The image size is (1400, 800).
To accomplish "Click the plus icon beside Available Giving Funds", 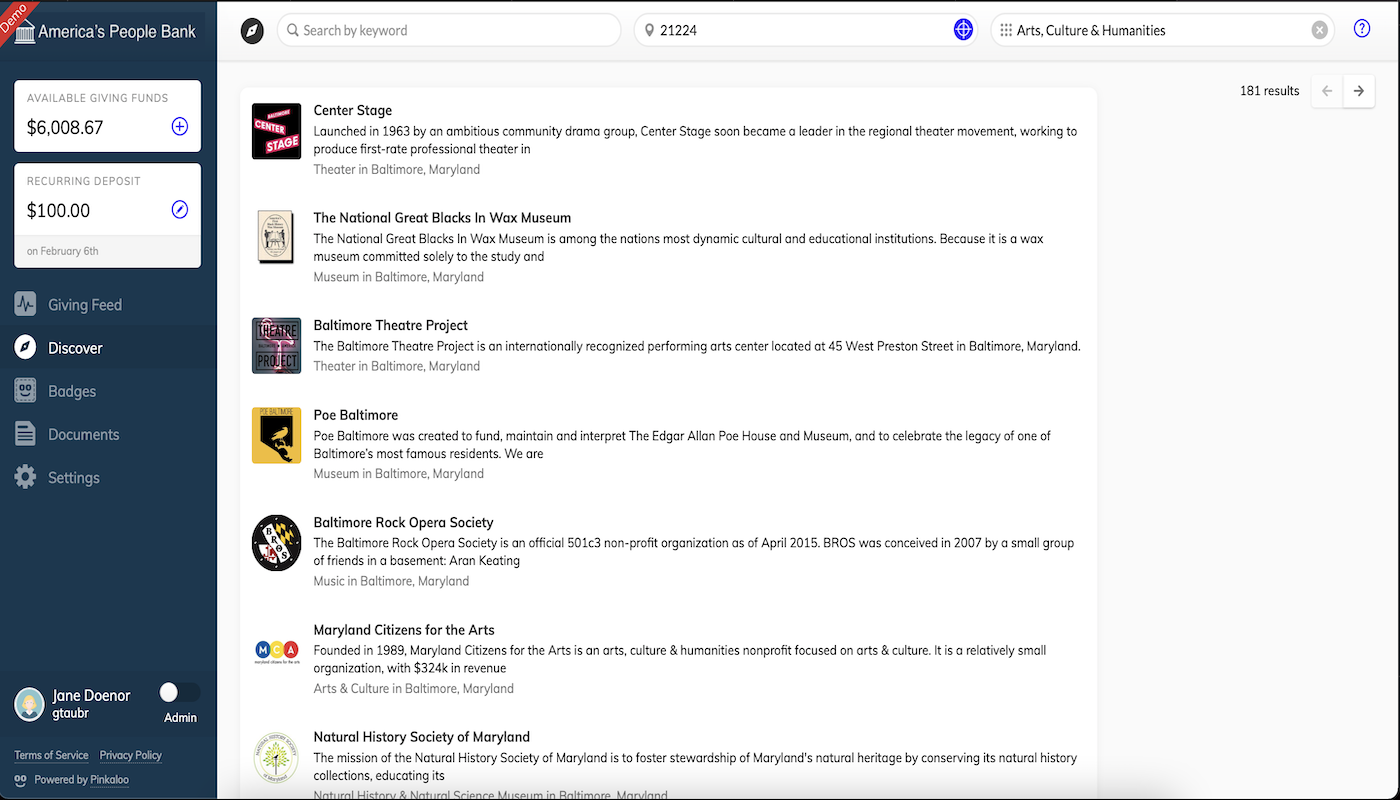I will point(180,126).
